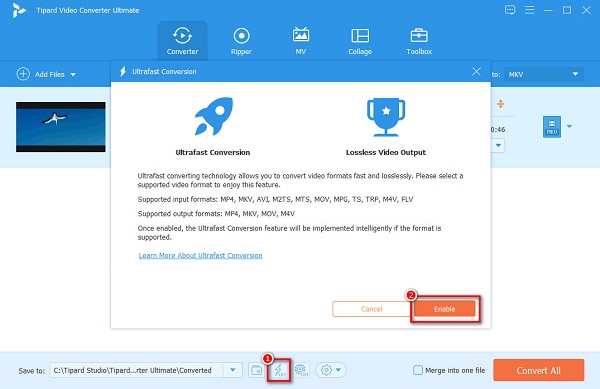
Task: Click the MKV format profile icon
Action: coord(552,127)
